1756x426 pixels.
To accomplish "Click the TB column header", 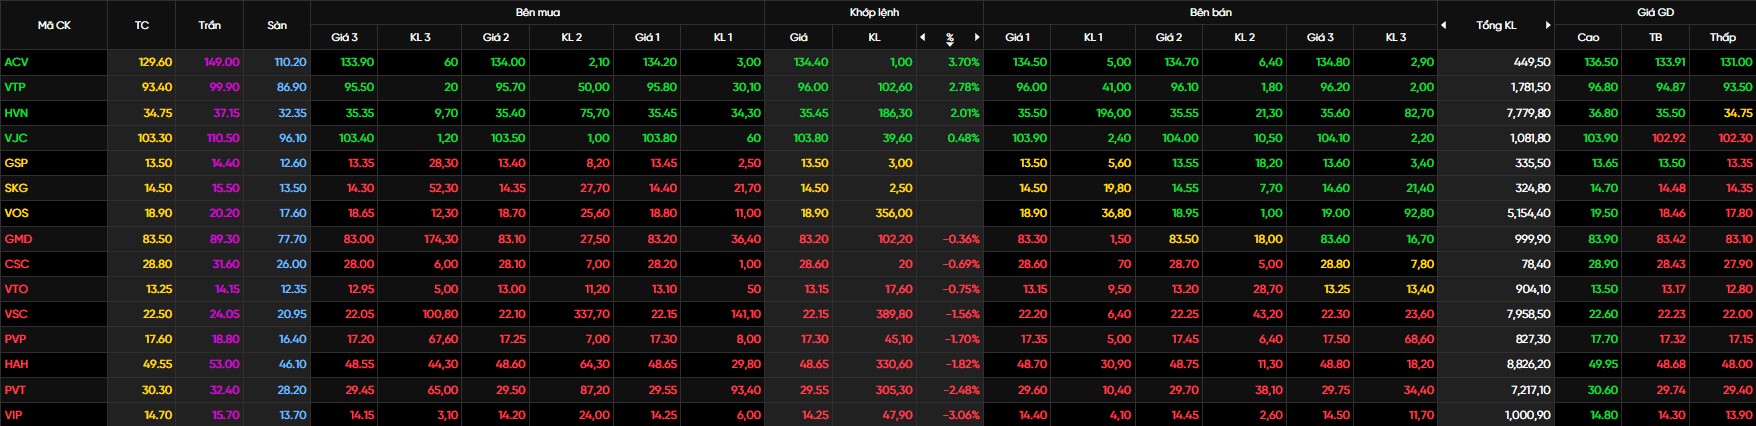I will [1655, 37].
